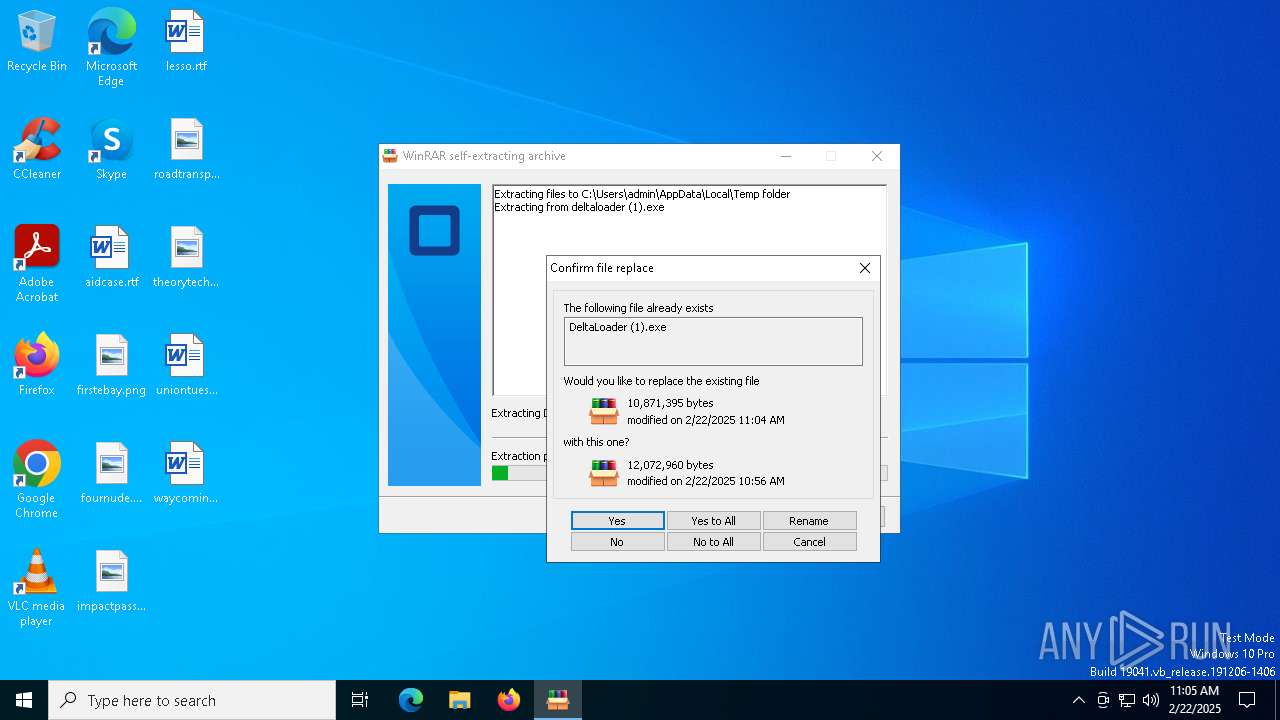The image size is (1280, 720).
Task: Click No to All button
Action: [x=714, y=542]
